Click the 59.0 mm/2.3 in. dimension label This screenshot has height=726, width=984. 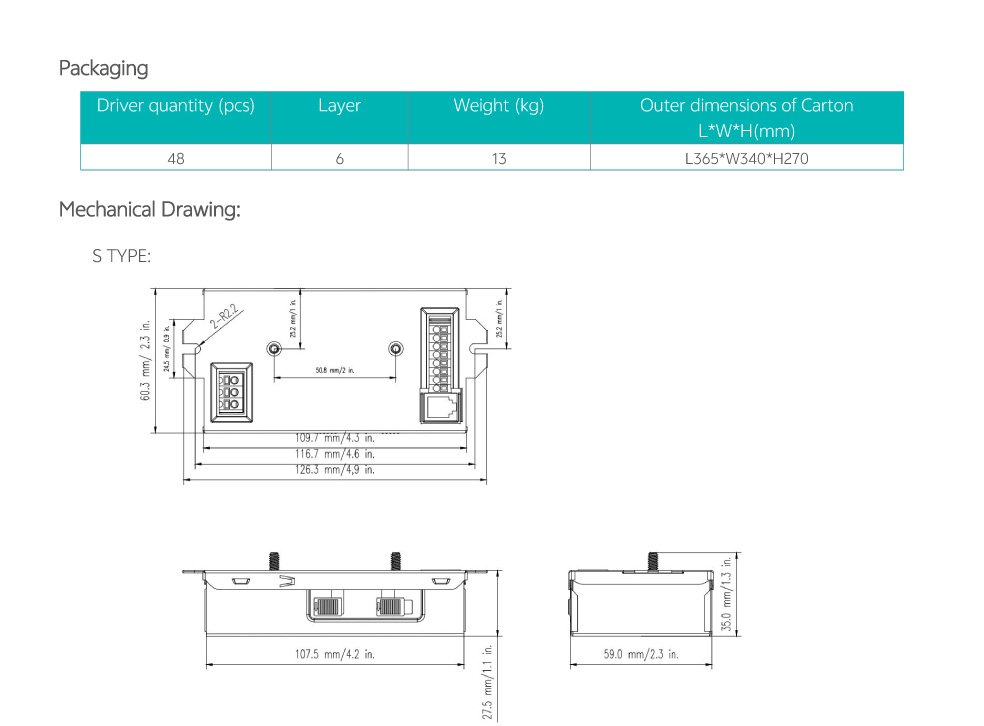(640, 655)
